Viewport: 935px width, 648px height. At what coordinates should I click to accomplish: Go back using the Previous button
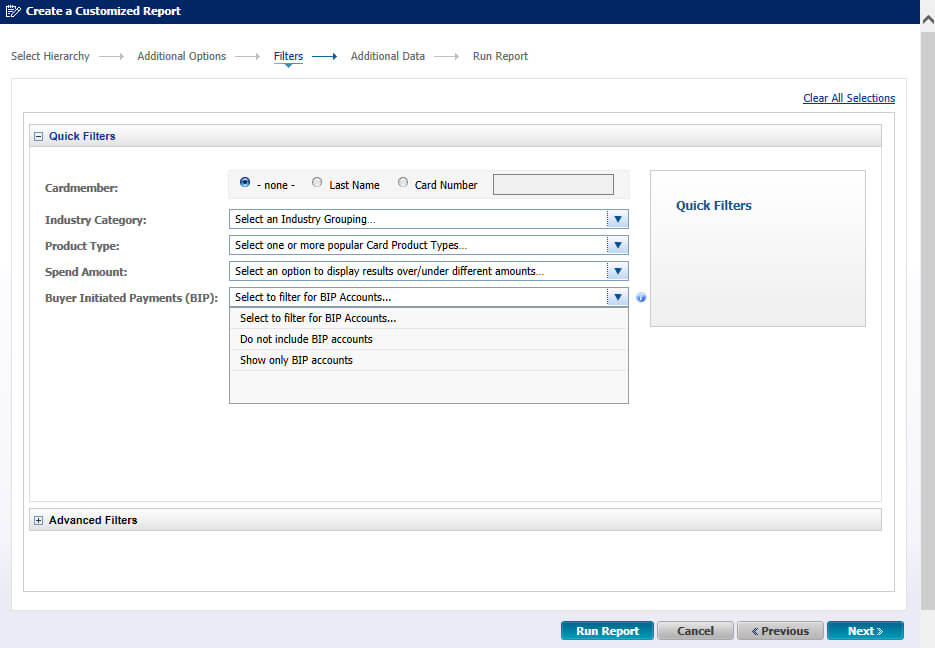coord(780,630)
